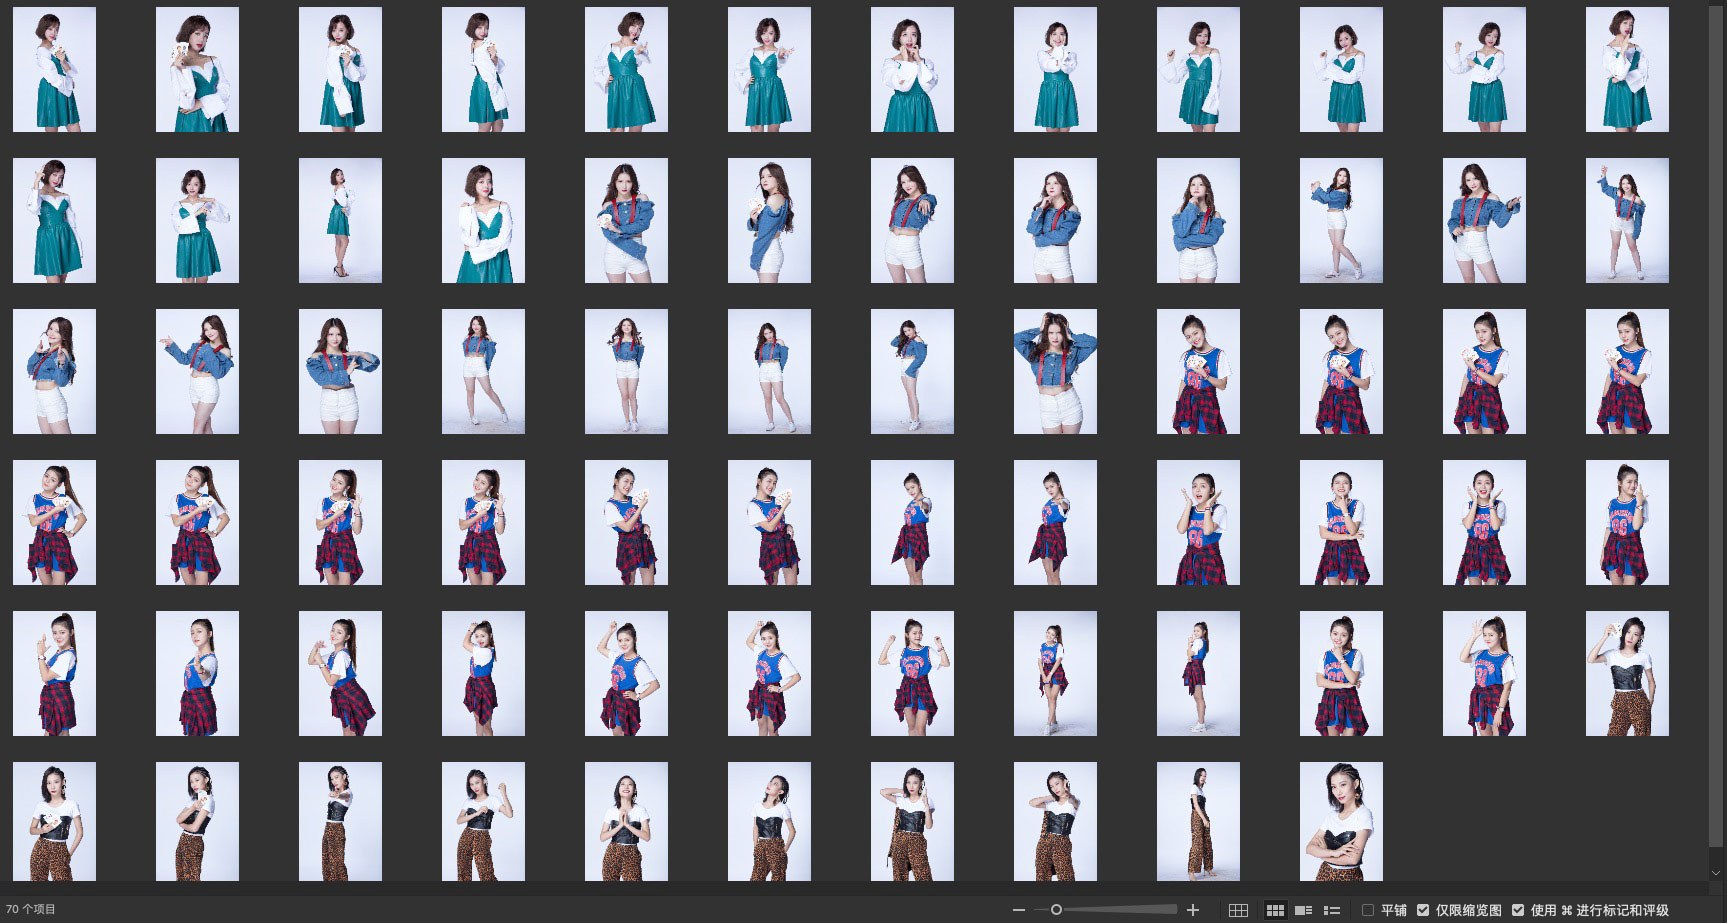Select the last thumbnail with crossed arms
The width and height of the screenshot is (1727, 923).
1341,821
